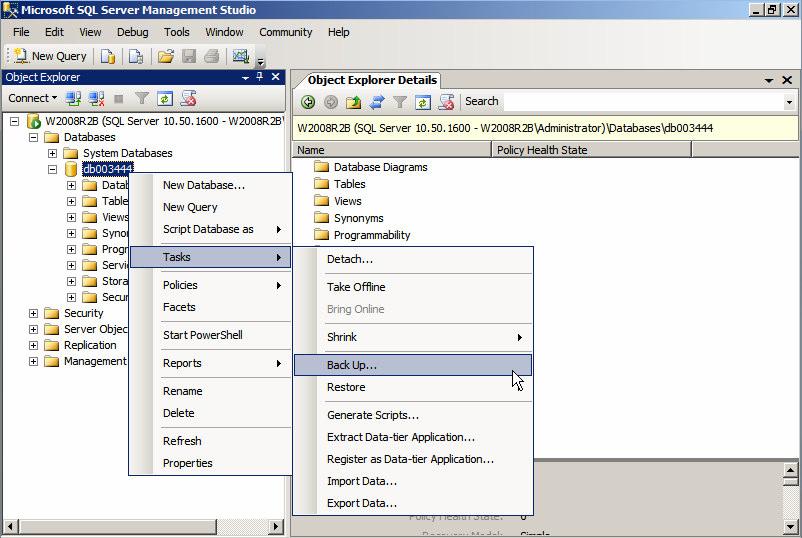Click the Analysis Services query icon
802x538 pixels.
point(136,56)
